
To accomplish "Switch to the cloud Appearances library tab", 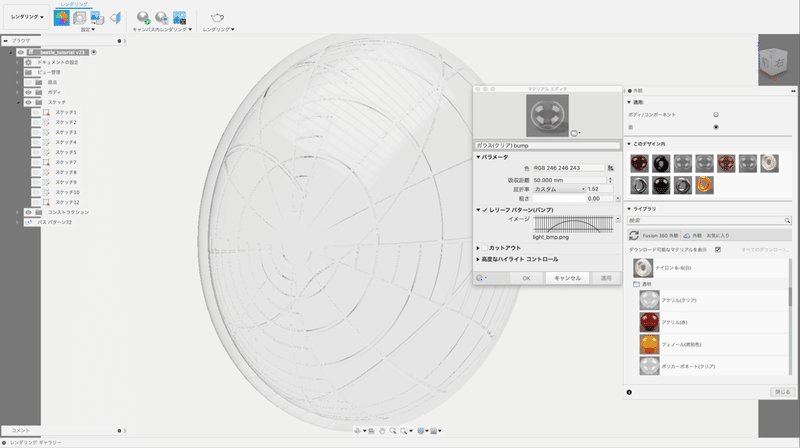I will click(693, 236).
